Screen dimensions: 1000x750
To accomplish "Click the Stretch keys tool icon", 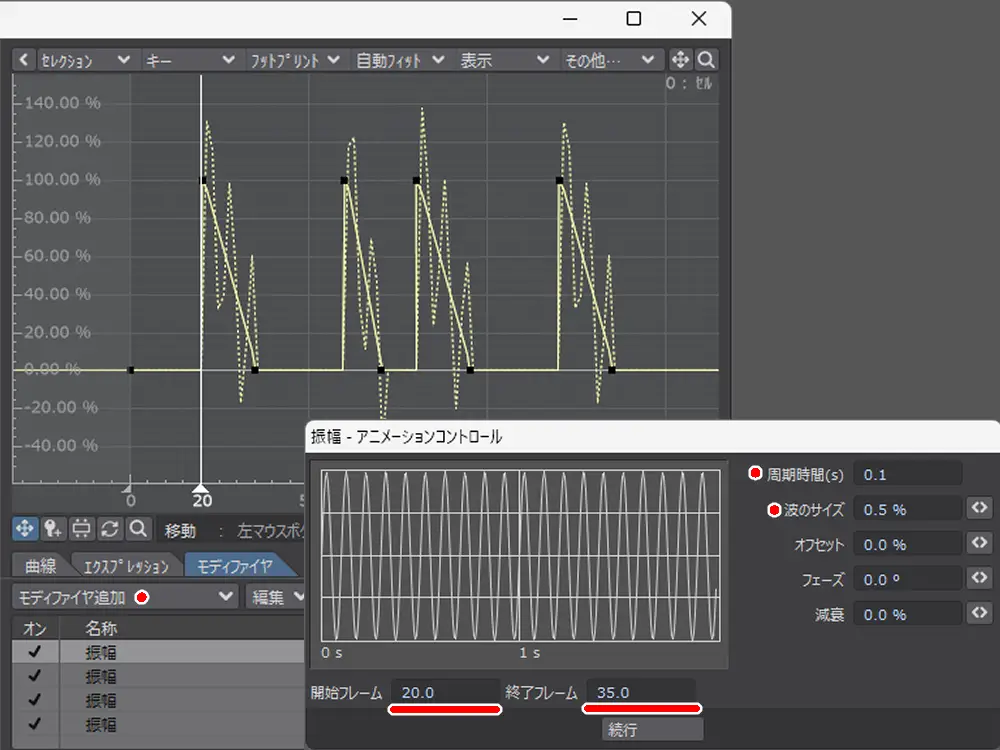I will (82, 528).
